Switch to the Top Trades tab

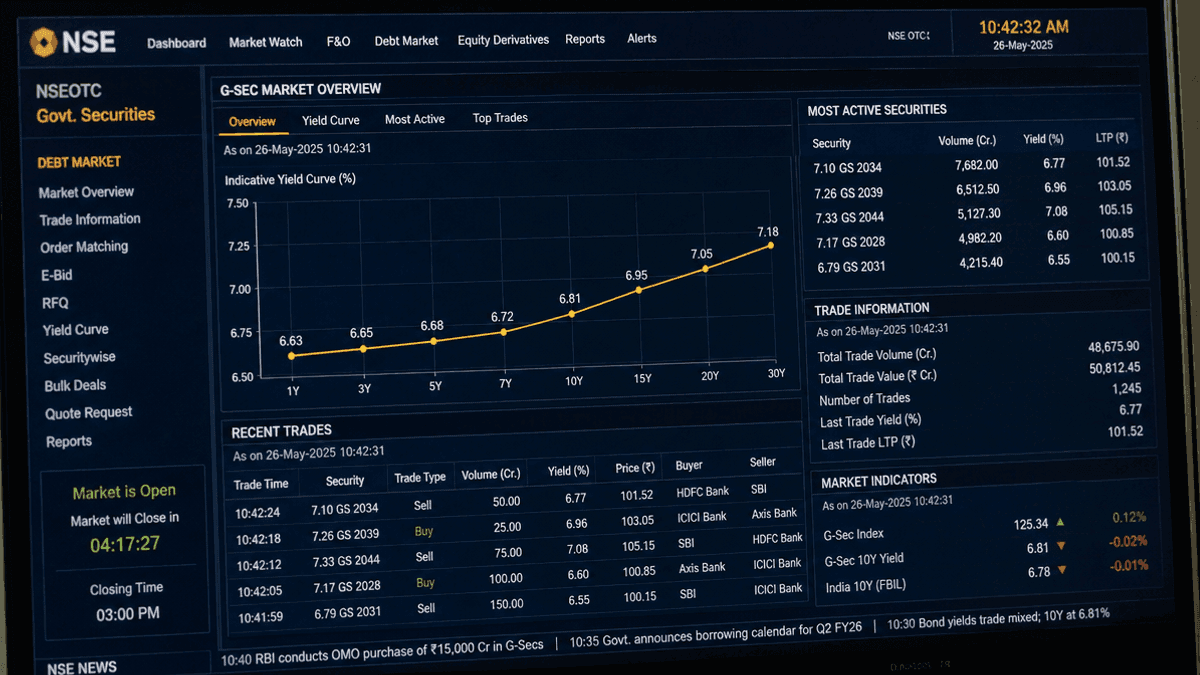500,118
